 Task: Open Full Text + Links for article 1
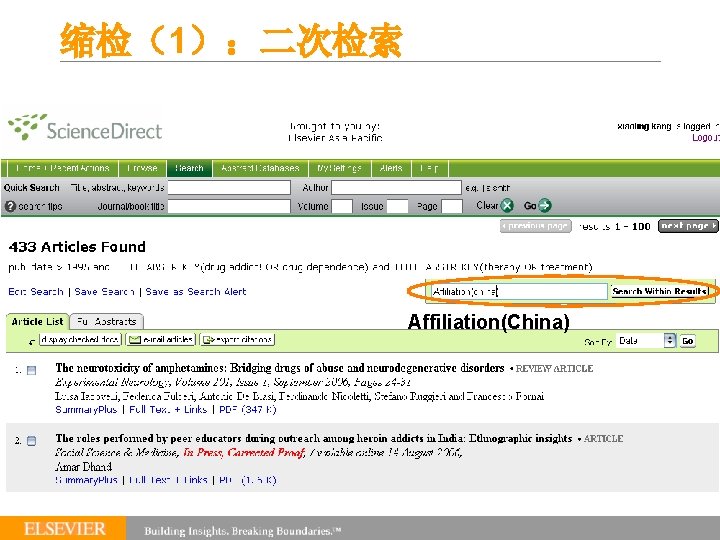pyautogui.click(x=168, y=410)
